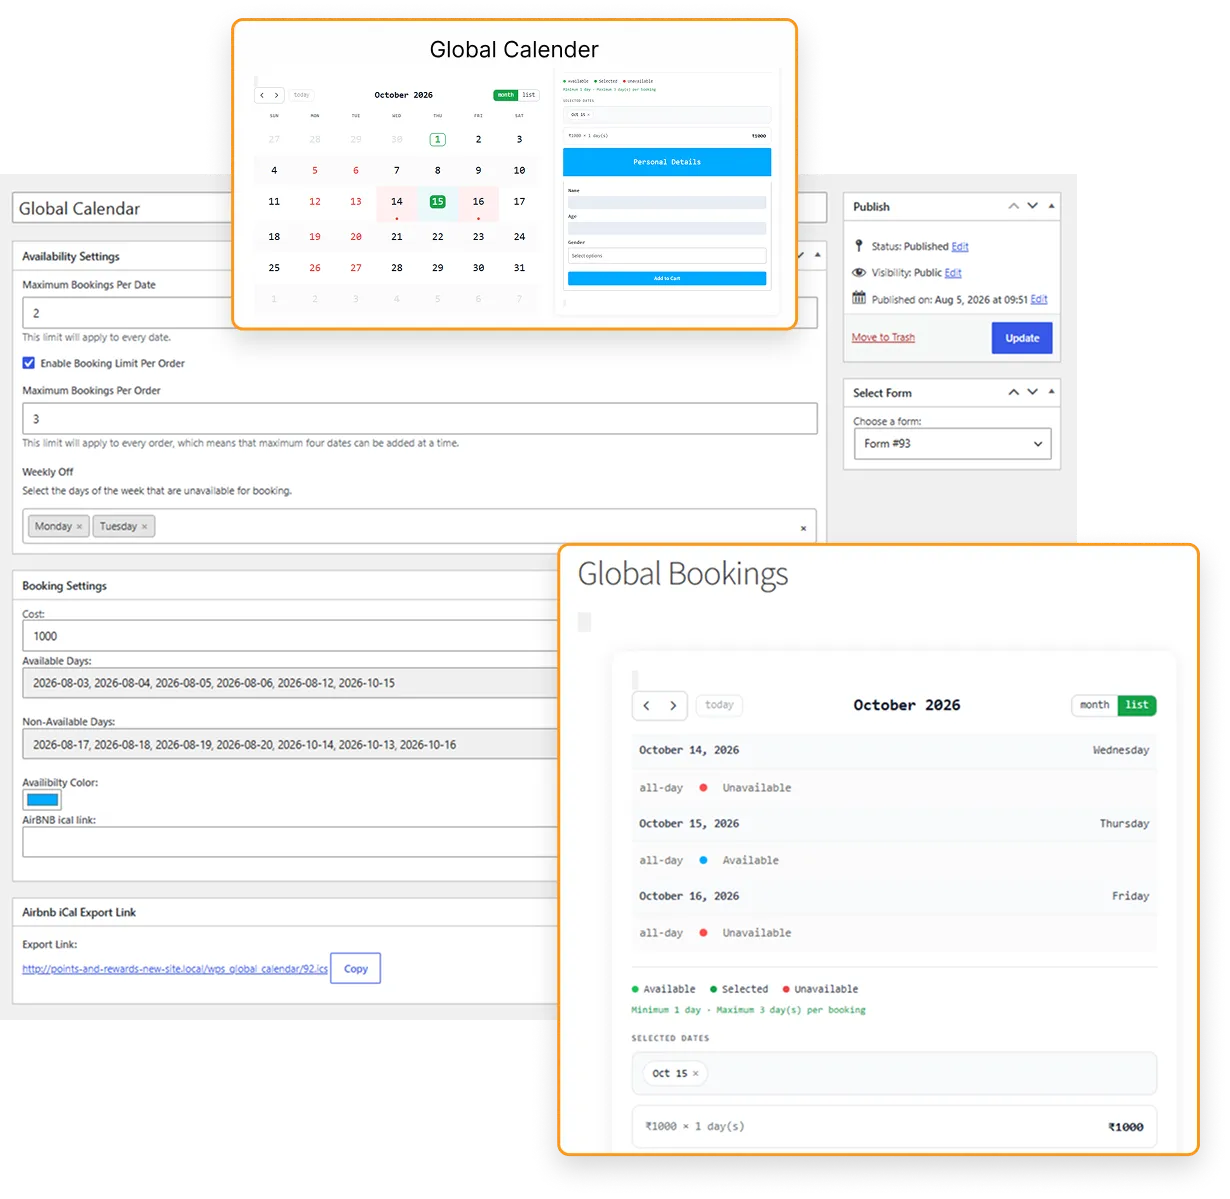Collapse the Select Form panel triangle
1230x1199 pixels.
point(1051,392)
